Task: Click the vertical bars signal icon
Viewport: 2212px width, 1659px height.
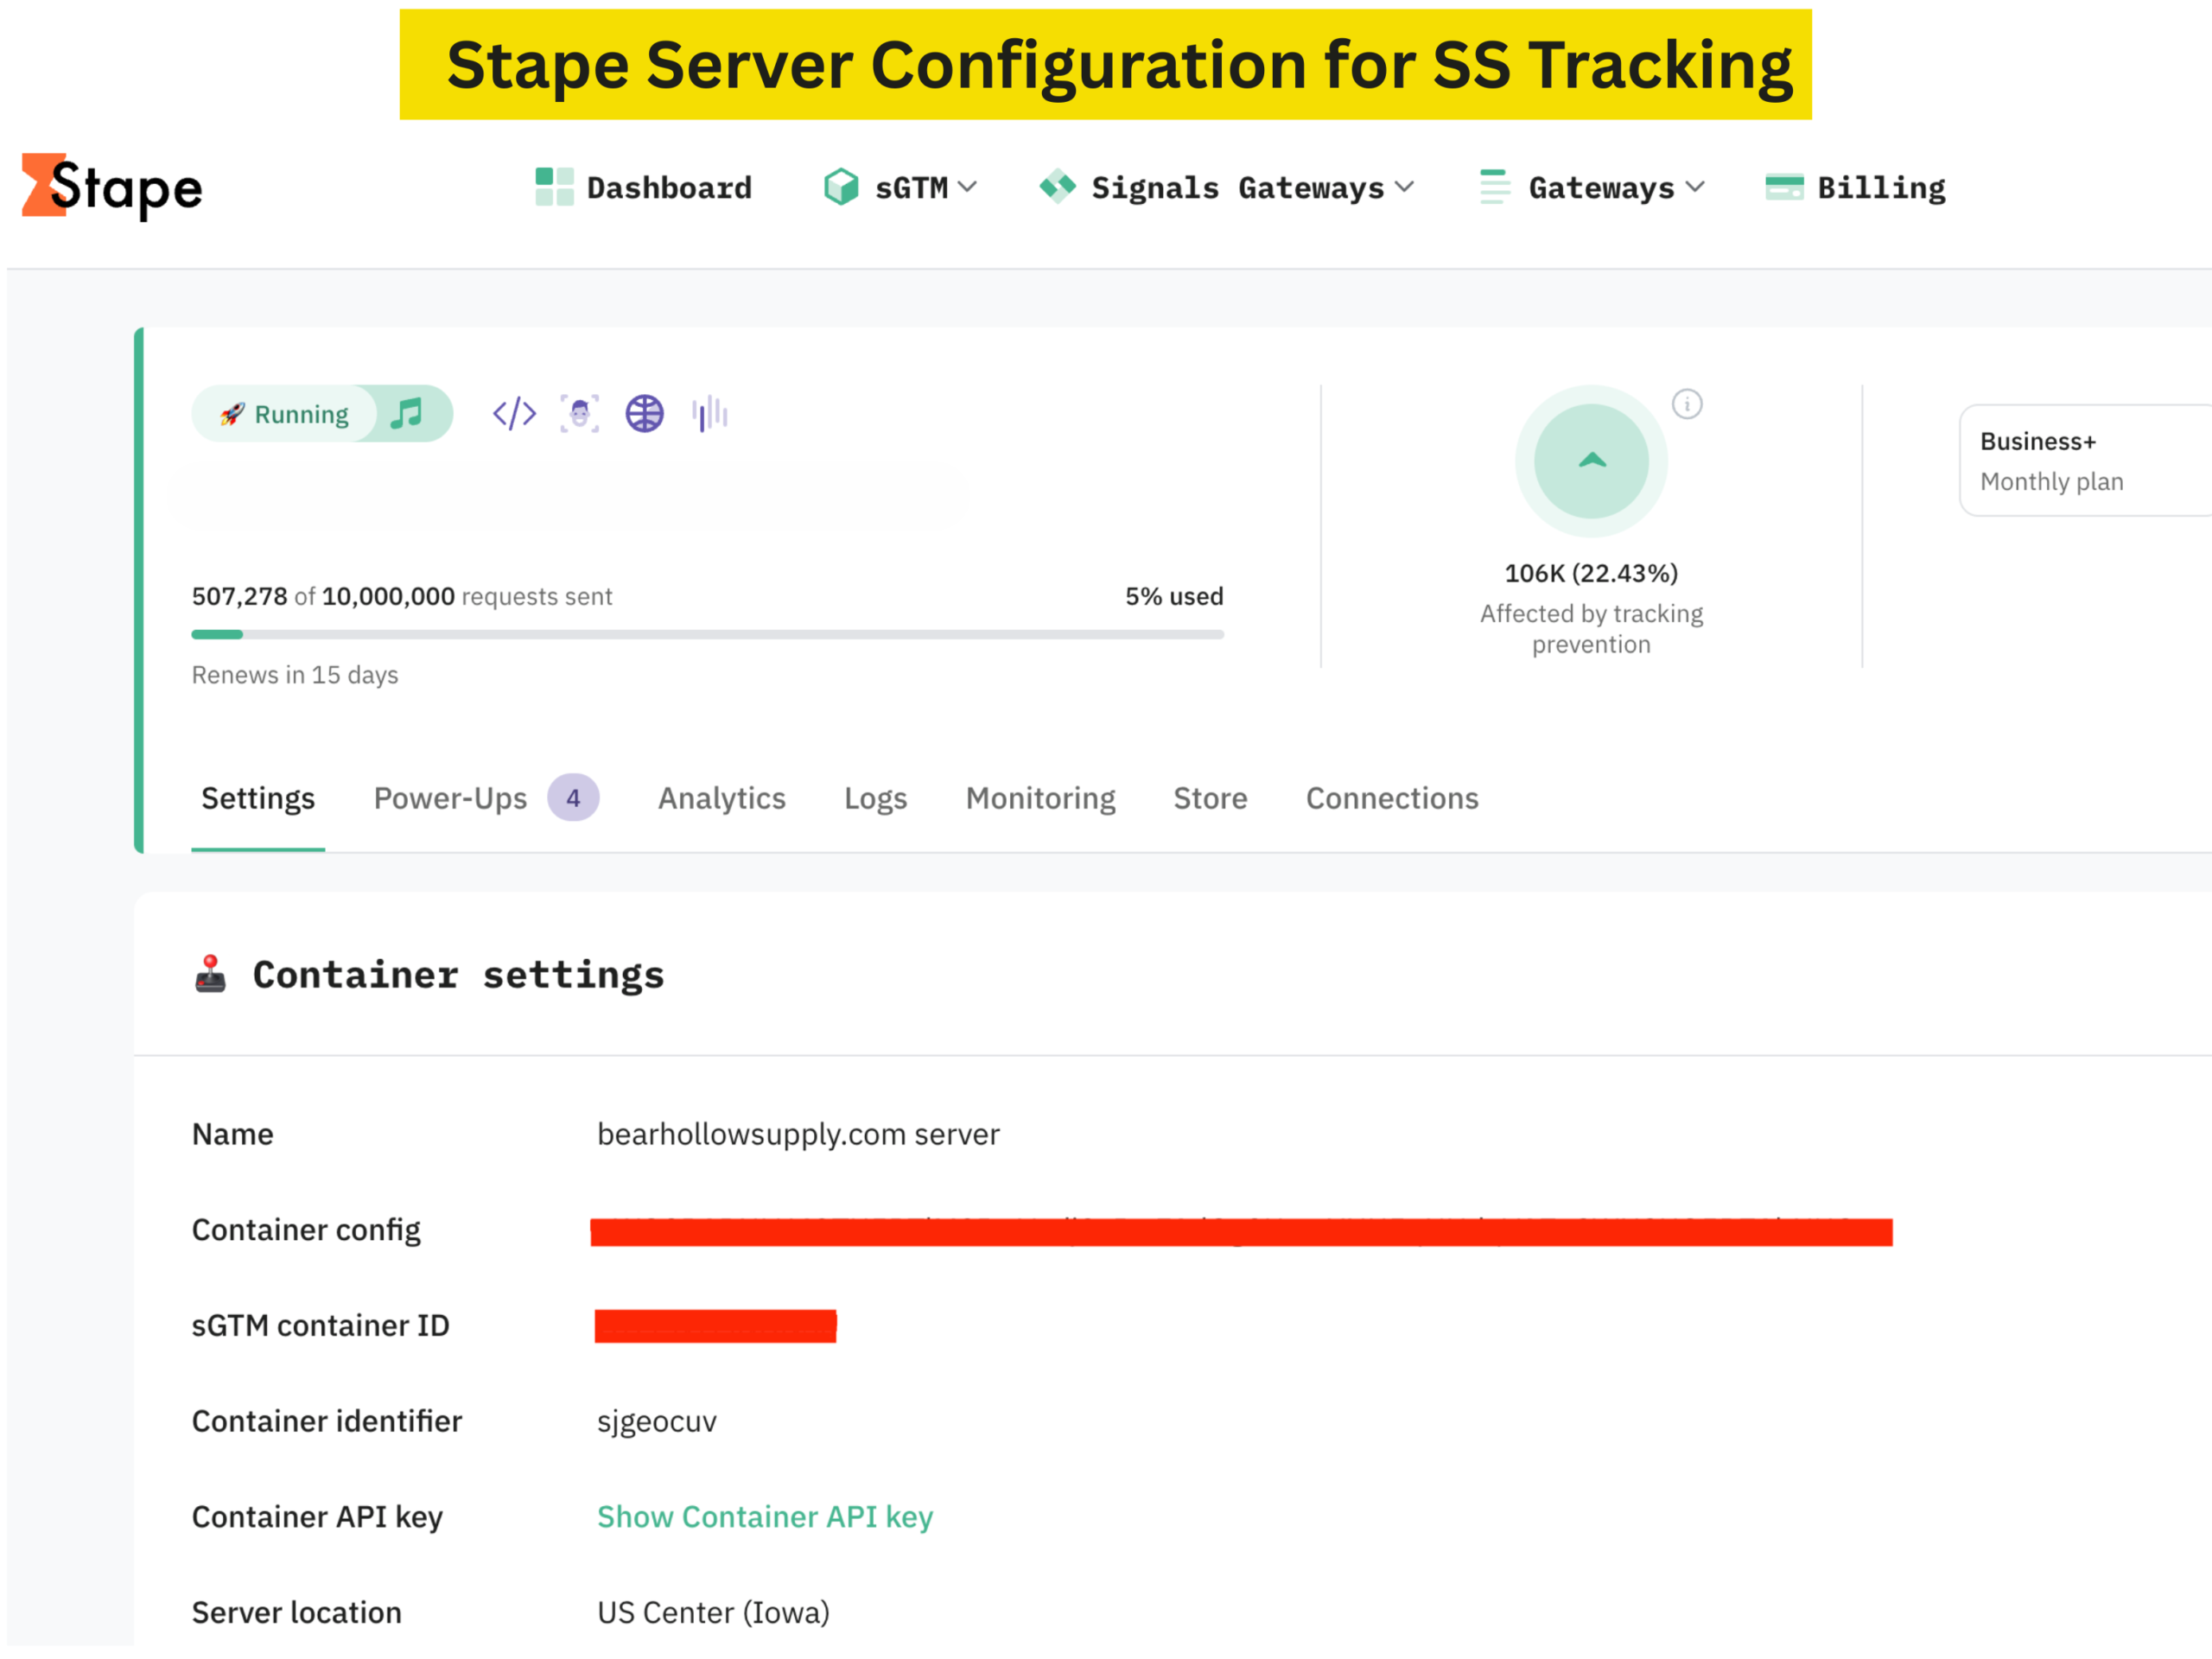Action: pyautogui.click(x=709, y=413)
